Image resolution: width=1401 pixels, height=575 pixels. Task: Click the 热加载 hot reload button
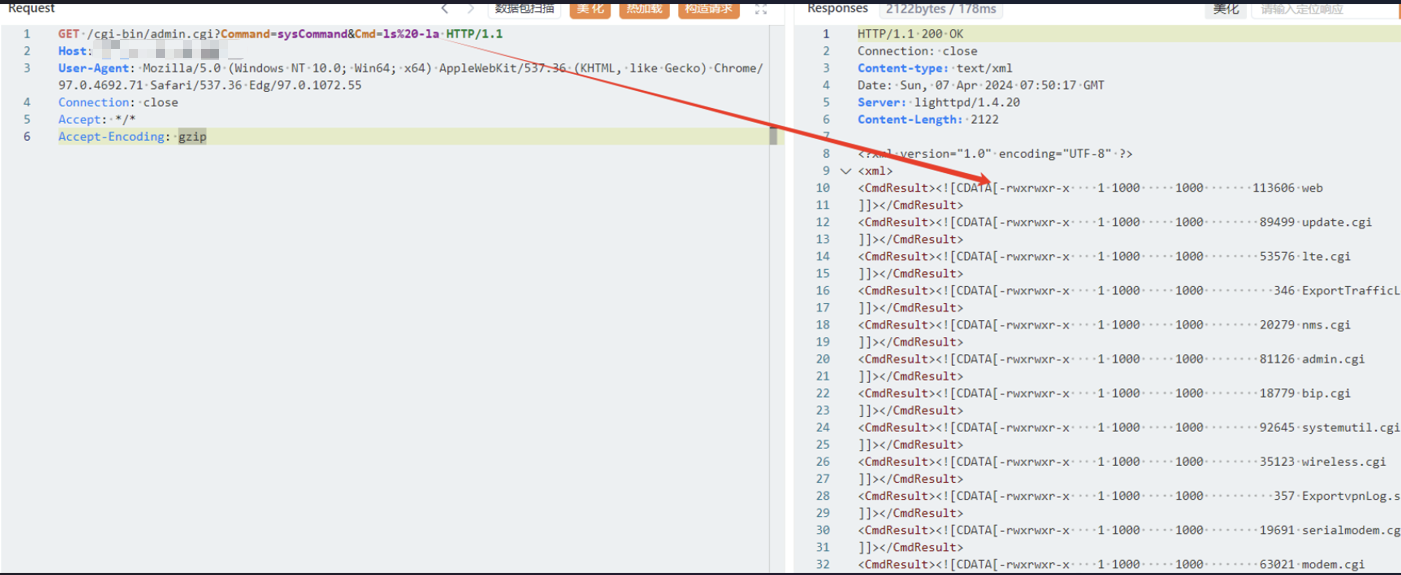pyautogui.click(x=645, y=9)
